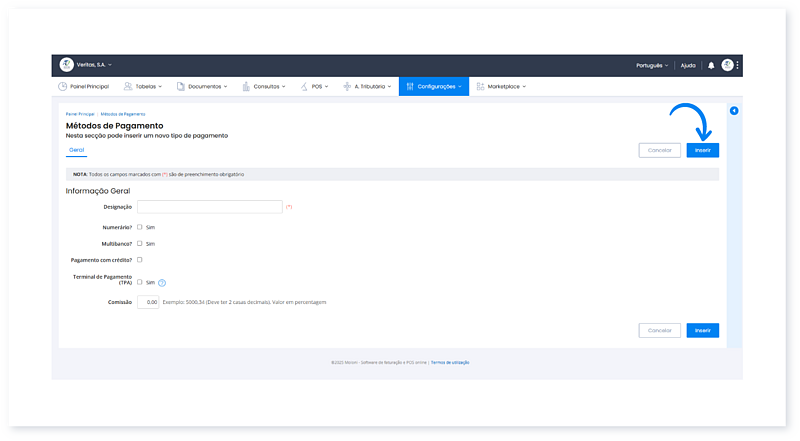
Task: Select the Geral tab
Action: [x=76, y=150]
